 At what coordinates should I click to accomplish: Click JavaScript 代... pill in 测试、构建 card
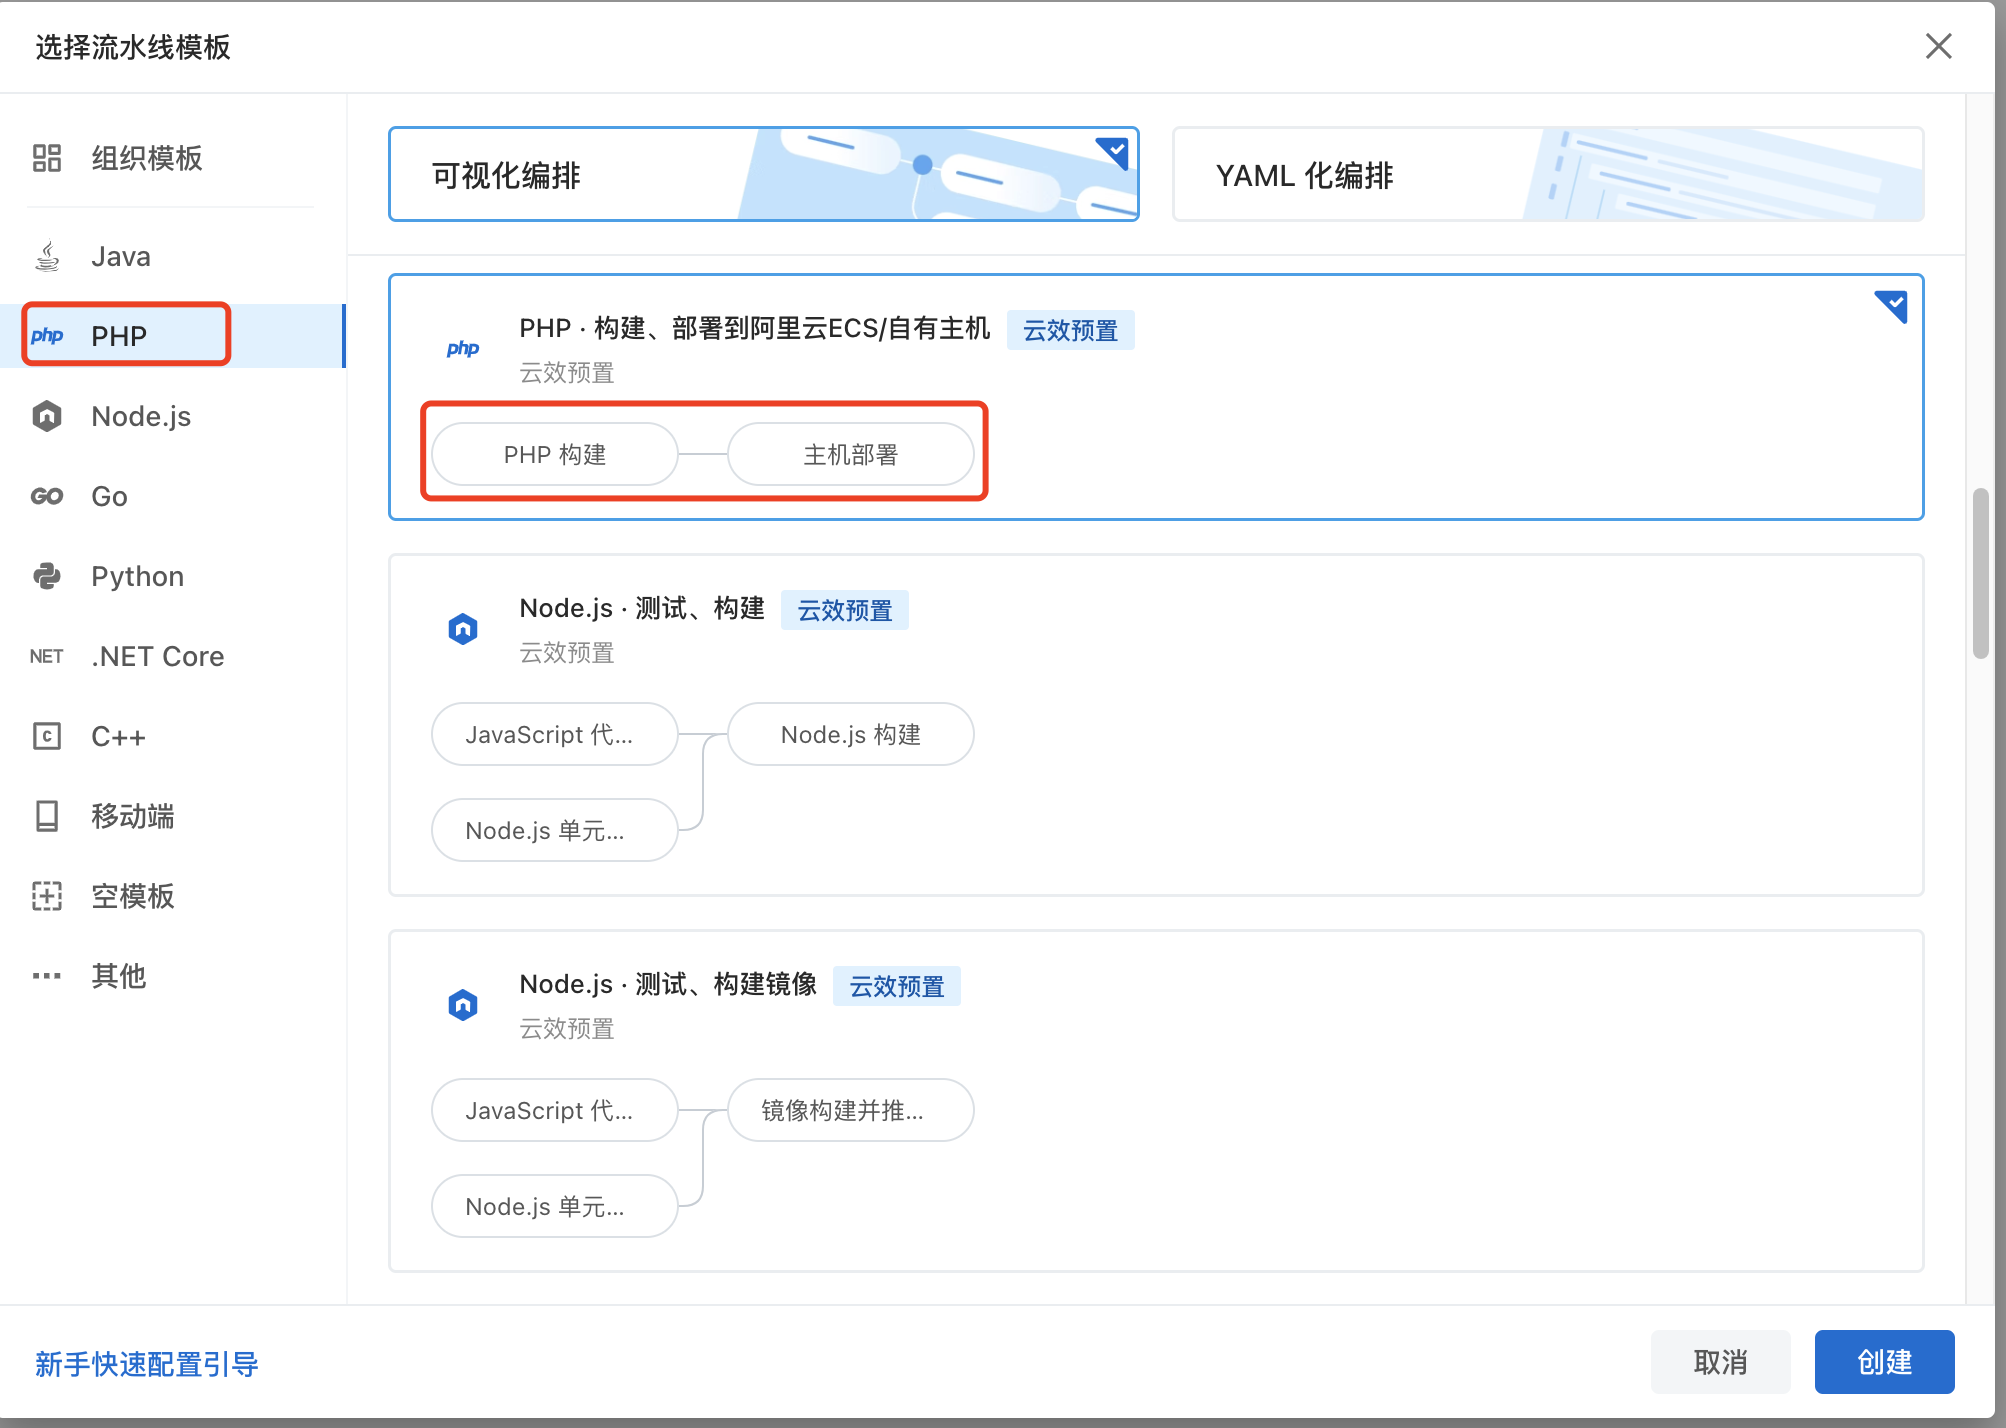coord(555,734)
